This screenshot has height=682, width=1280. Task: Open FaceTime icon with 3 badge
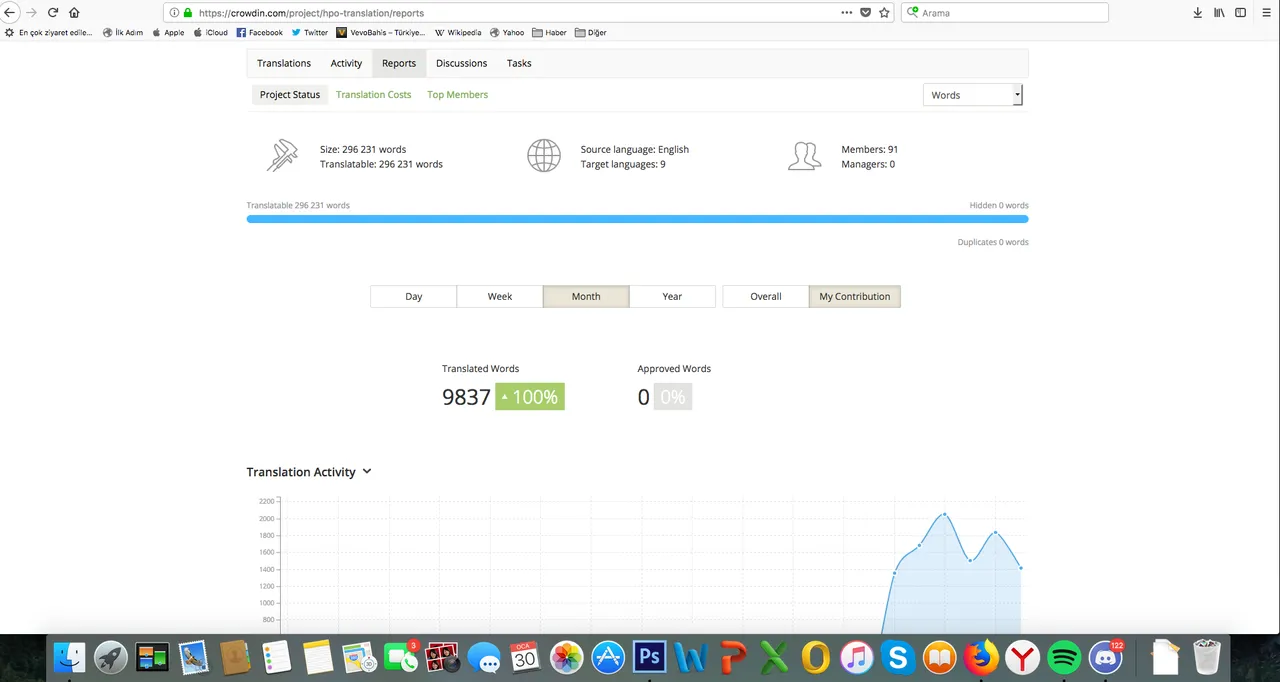[x=400, y=657]
